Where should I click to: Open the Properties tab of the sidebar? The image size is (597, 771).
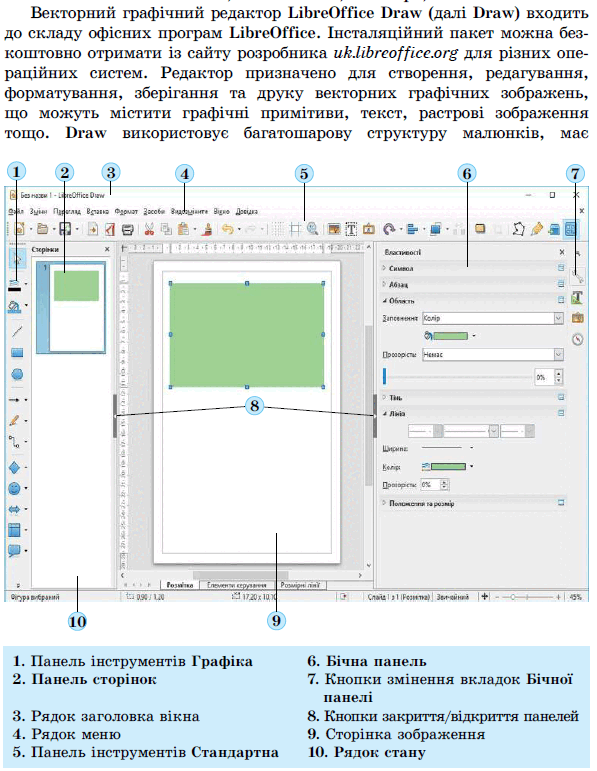(578, 276)
